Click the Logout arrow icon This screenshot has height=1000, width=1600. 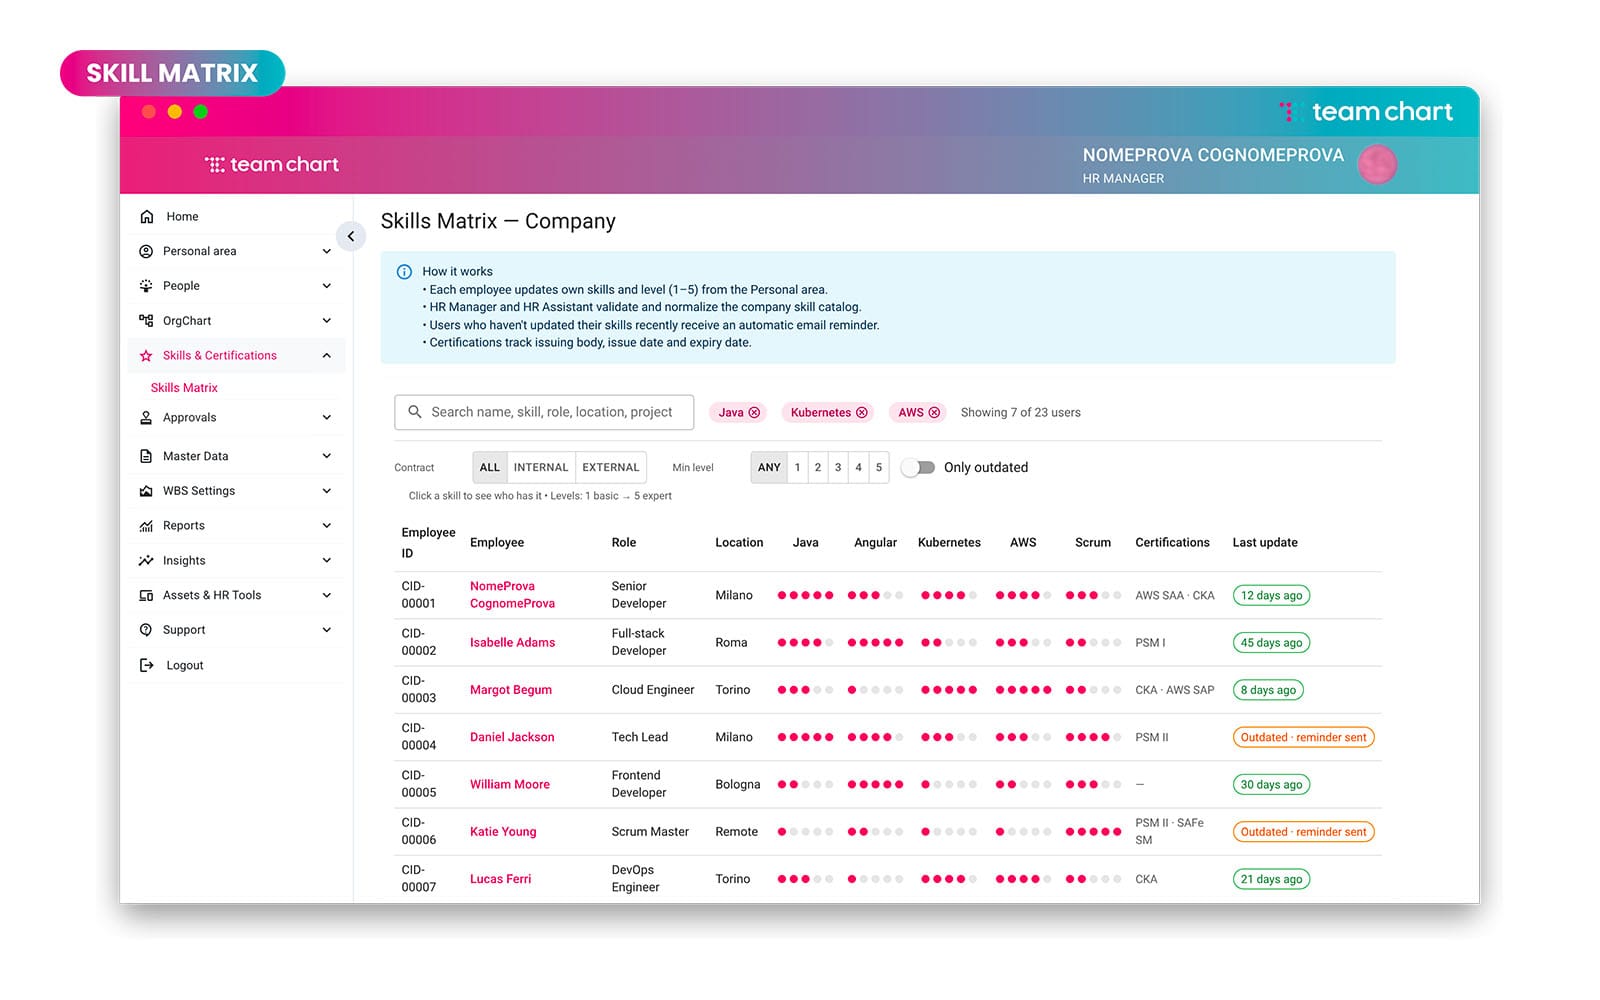146,665
